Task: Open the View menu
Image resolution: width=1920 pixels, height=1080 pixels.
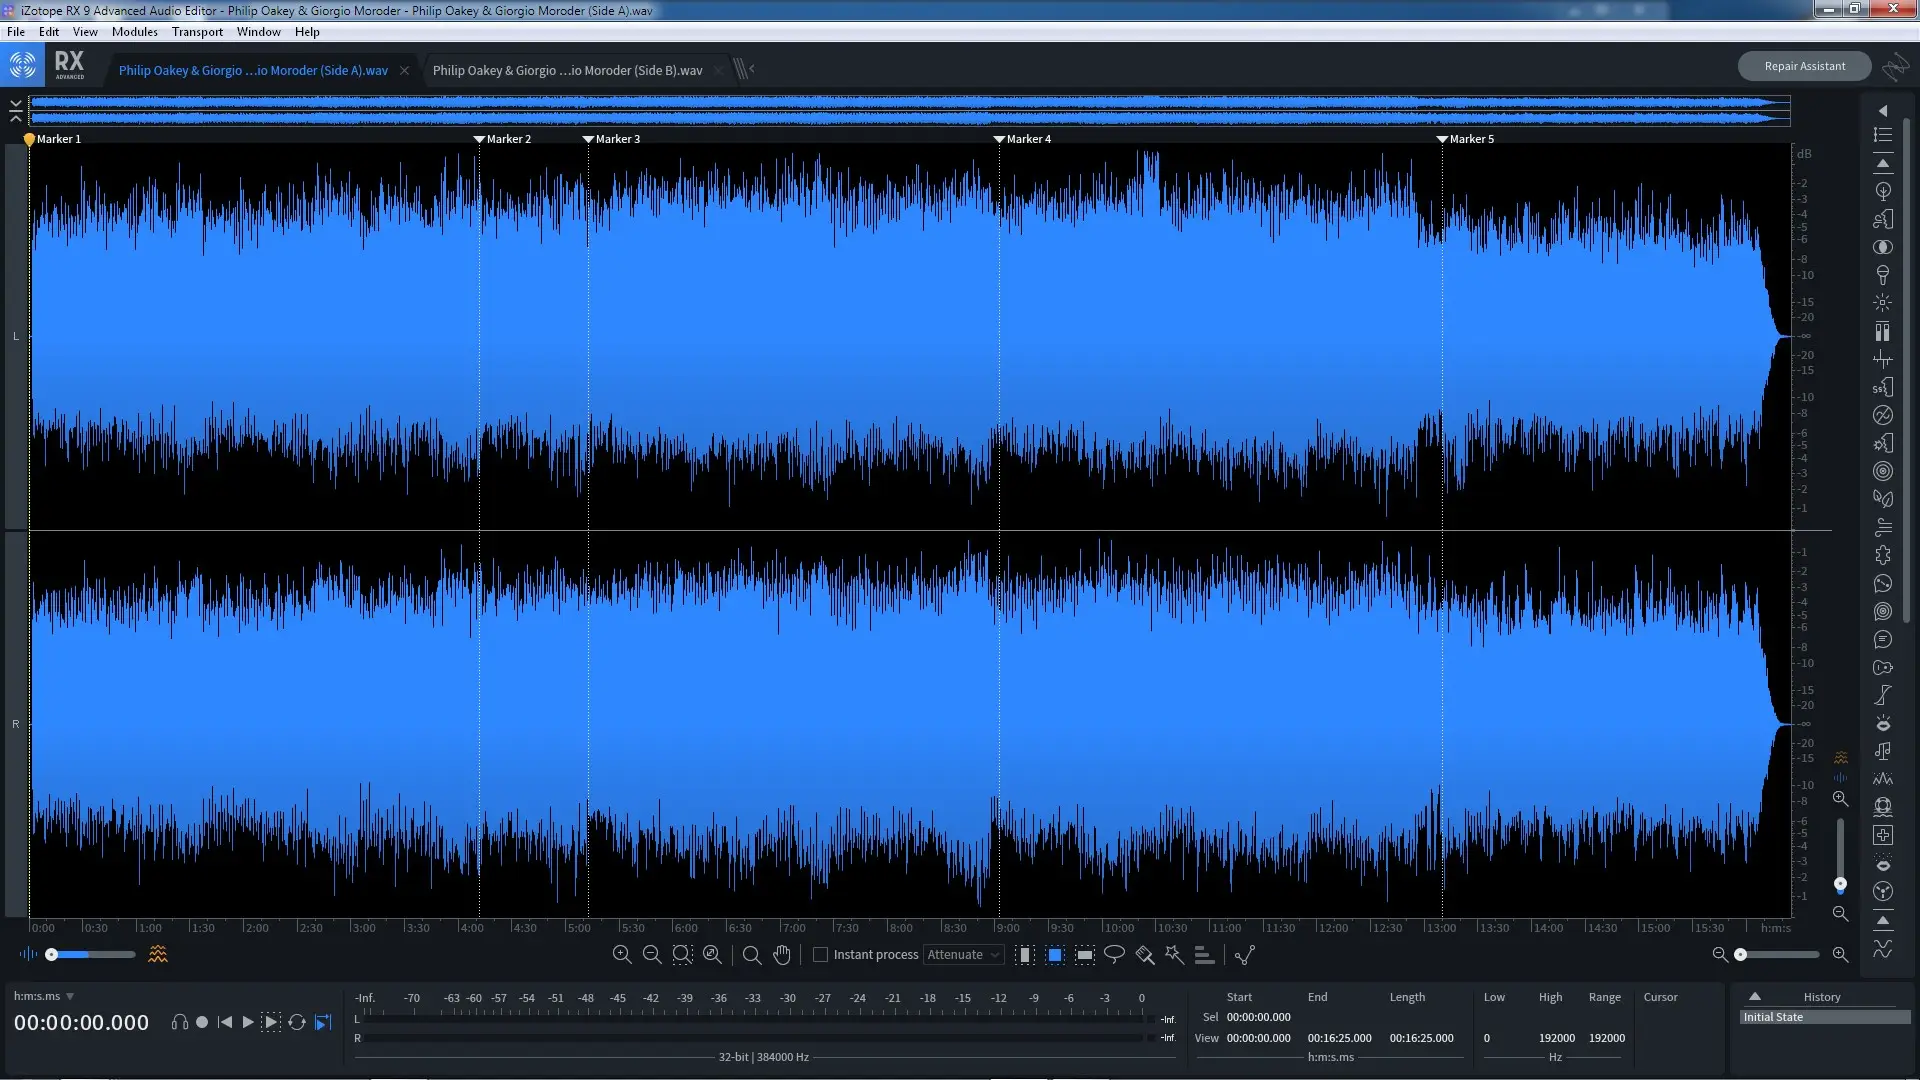Action: tap(85, 32)
